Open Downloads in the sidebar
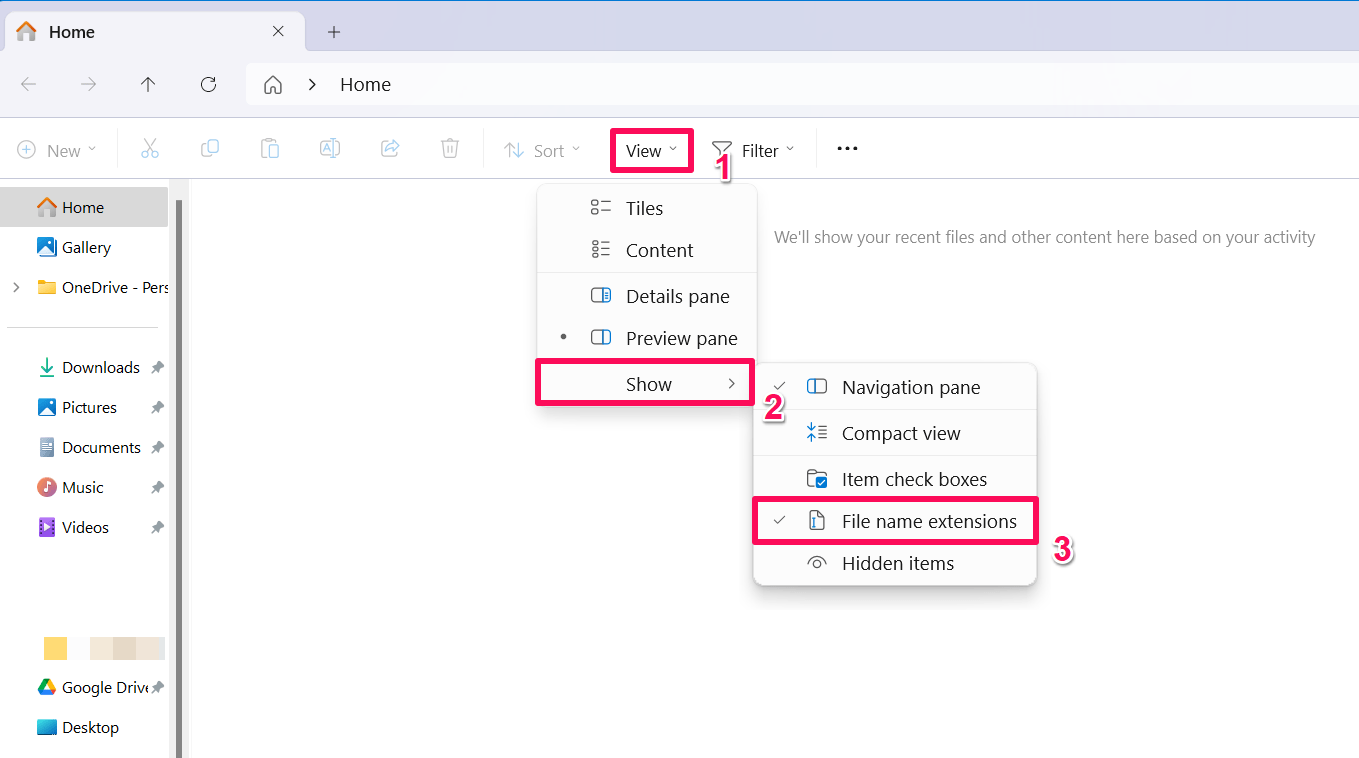The width and height of the screenshot is (1359, 758). point(90,367)
